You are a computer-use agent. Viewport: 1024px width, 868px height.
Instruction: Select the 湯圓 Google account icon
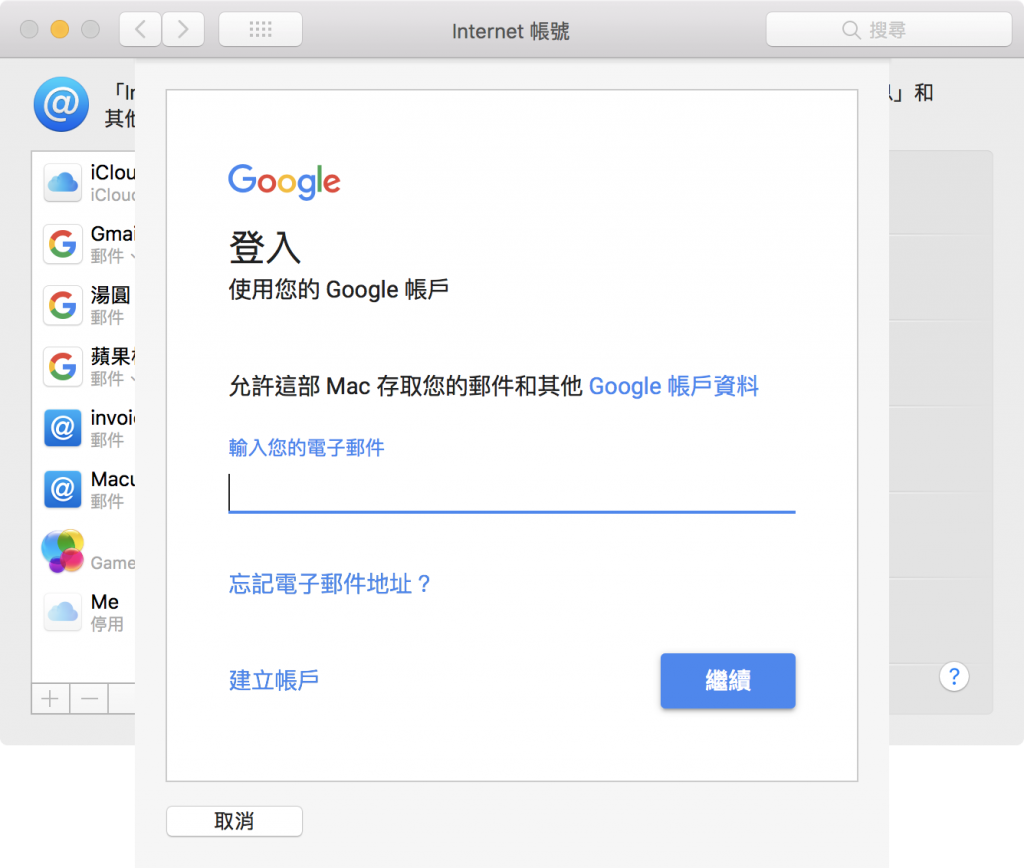click(x=63, y=305)
